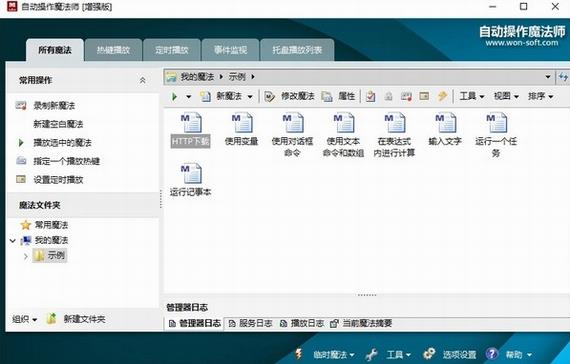Screen dimensions: 570x364
Task: Open the 帮助 menu
Action: 509,354
